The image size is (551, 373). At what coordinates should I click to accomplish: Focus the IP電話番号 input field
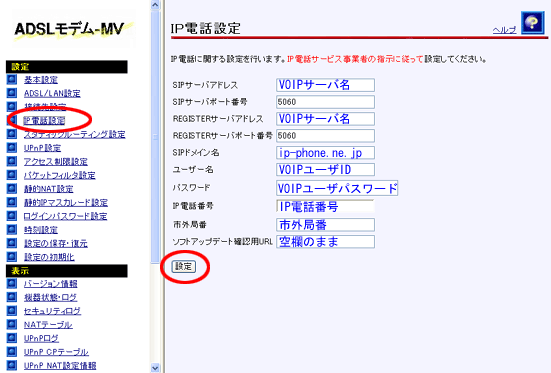pos(325,206)
